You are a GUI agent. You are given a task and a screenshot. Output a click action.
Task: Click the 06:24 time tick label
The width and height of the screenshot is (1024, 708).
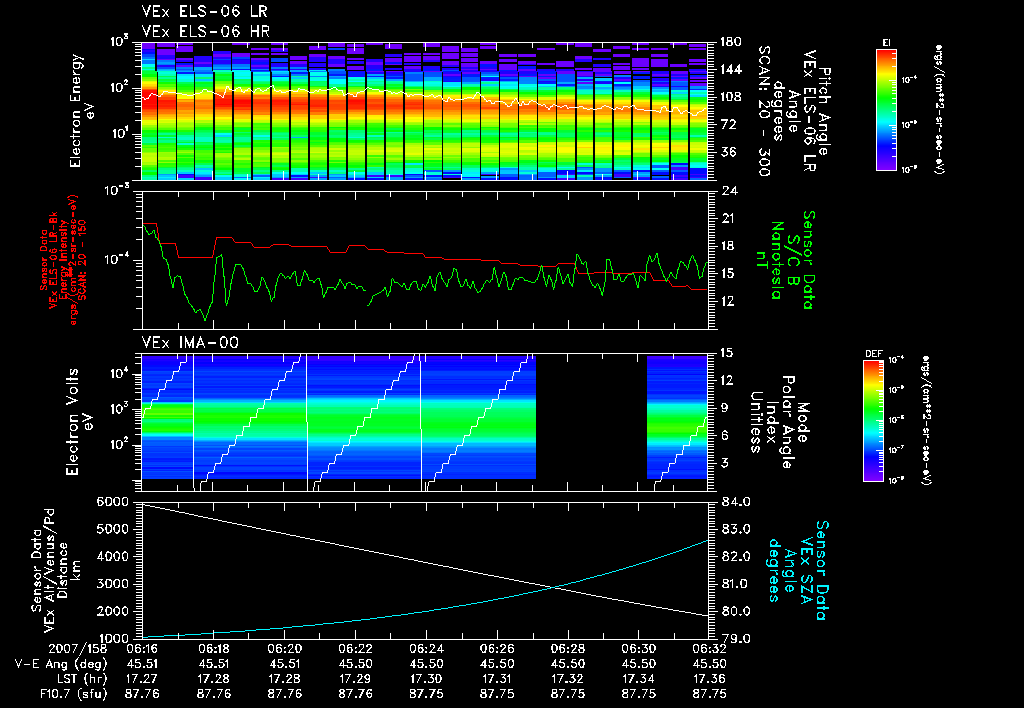point(426,649)
